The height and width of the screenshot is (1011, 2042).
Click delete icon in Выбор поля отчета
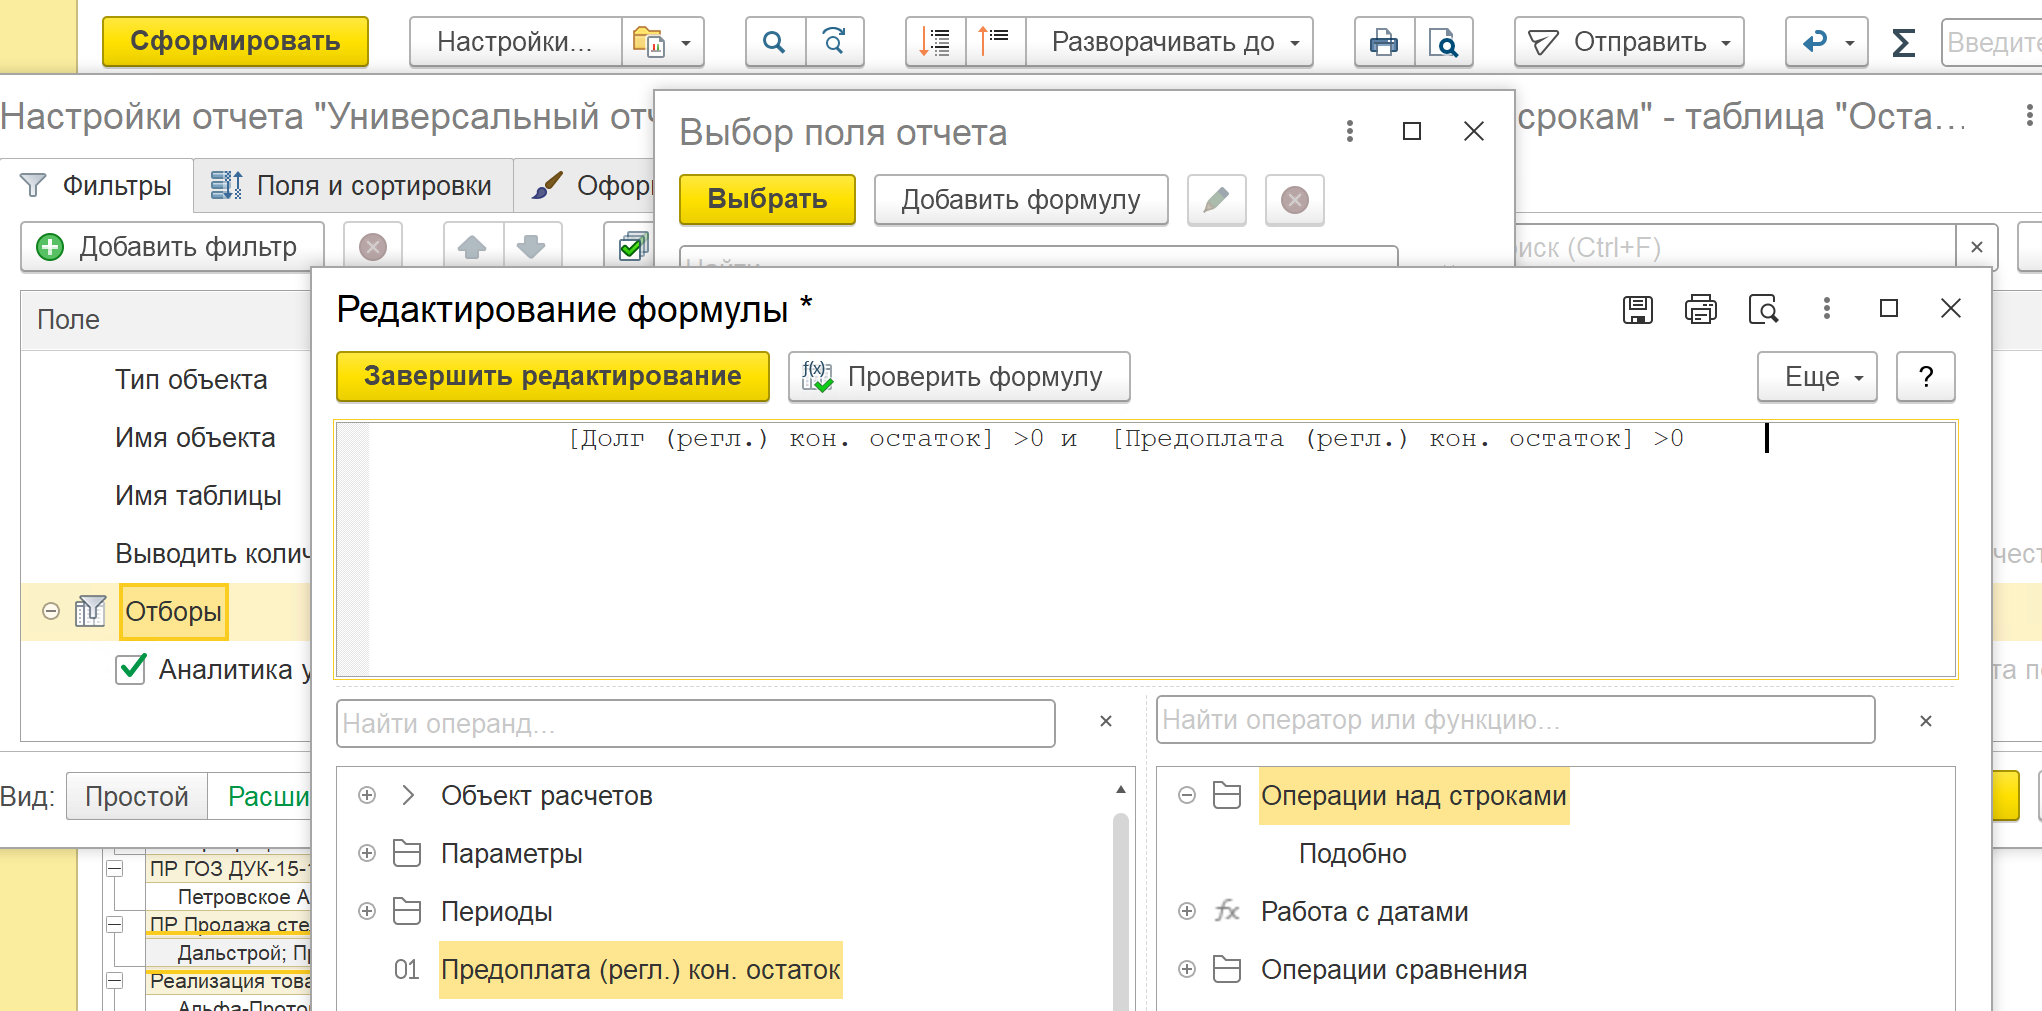click(1295, 199)
